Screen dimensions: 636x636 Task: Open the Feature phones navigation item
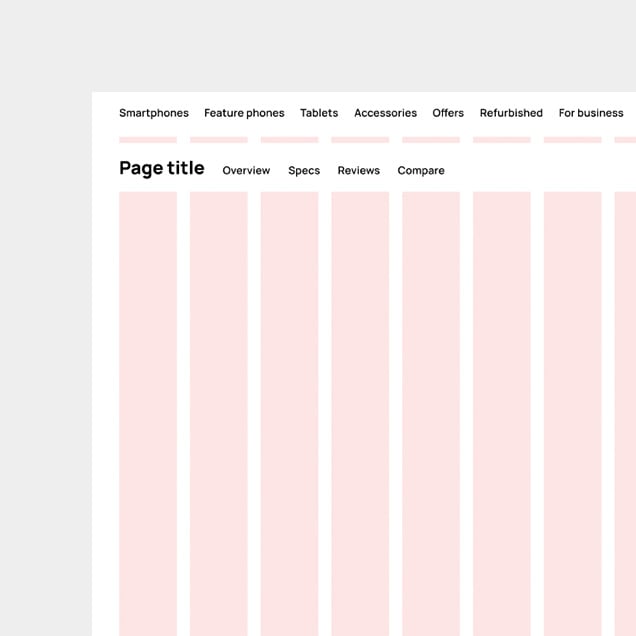click(x=244, y=113)
